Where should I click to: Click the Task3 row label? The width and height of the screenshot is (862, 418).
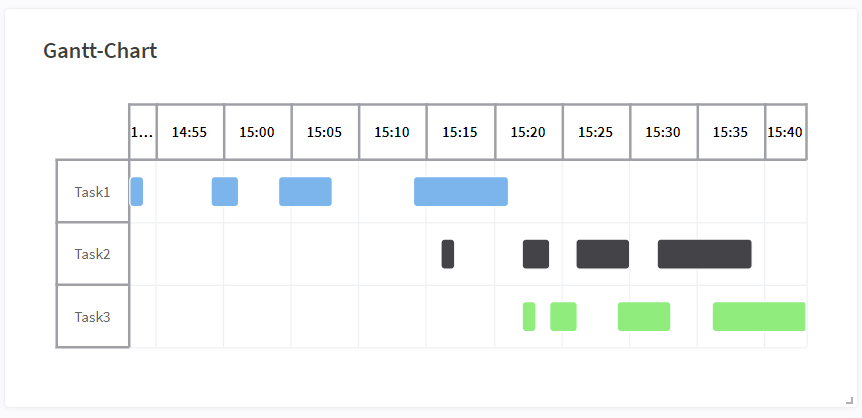tap(92, 317)
